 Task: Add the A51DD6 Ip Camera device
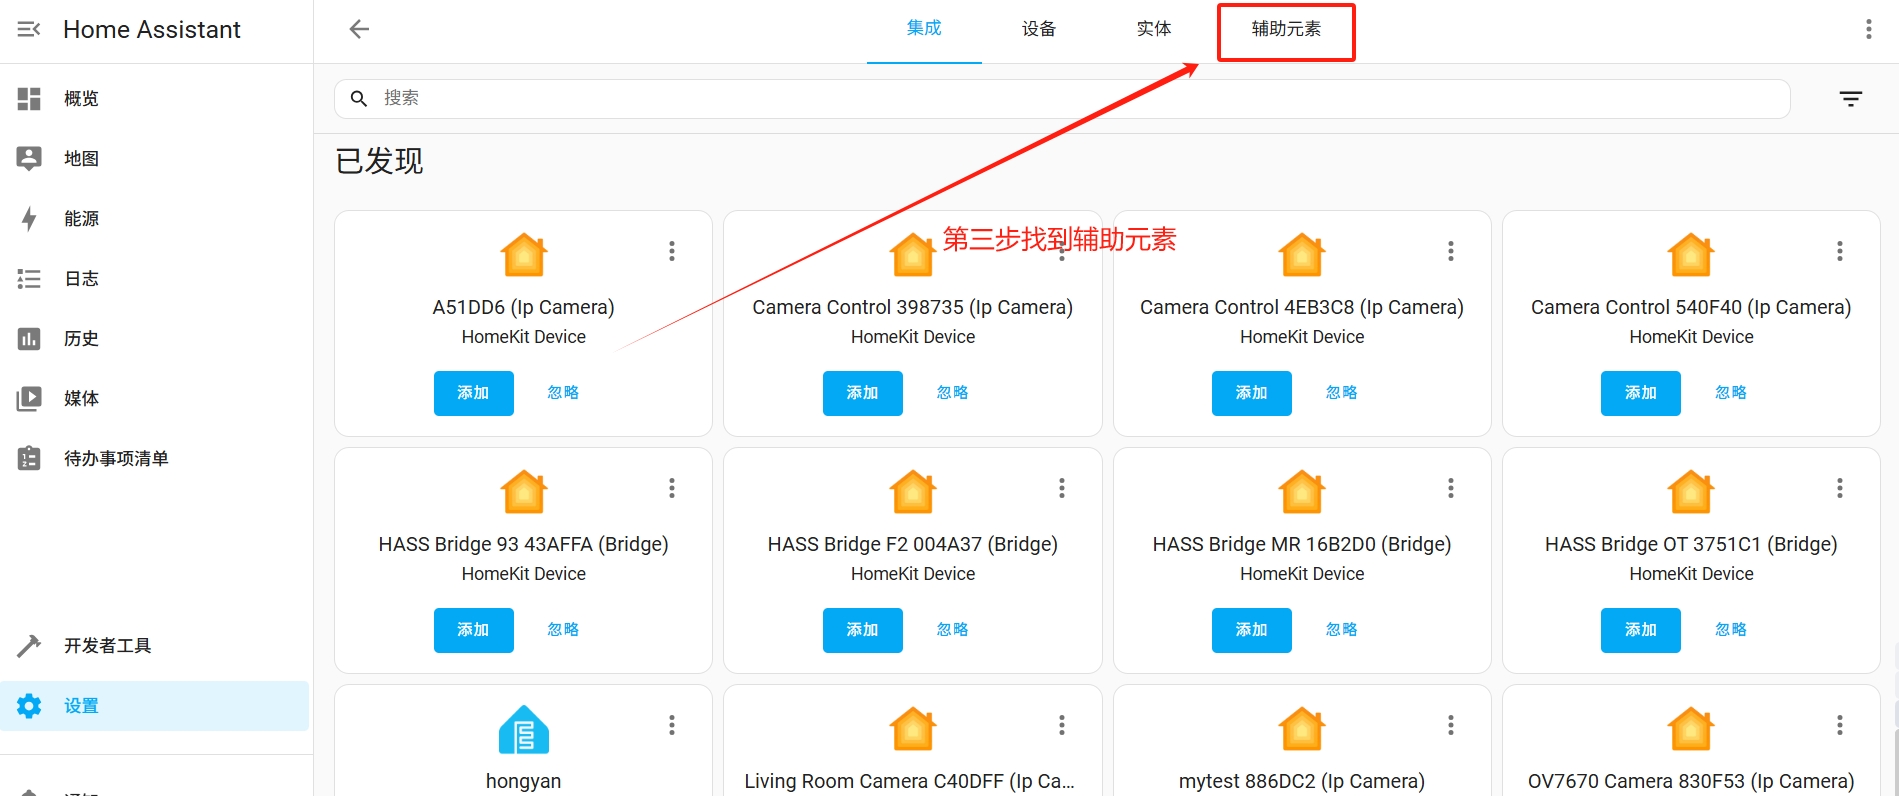tap(473, 393)
